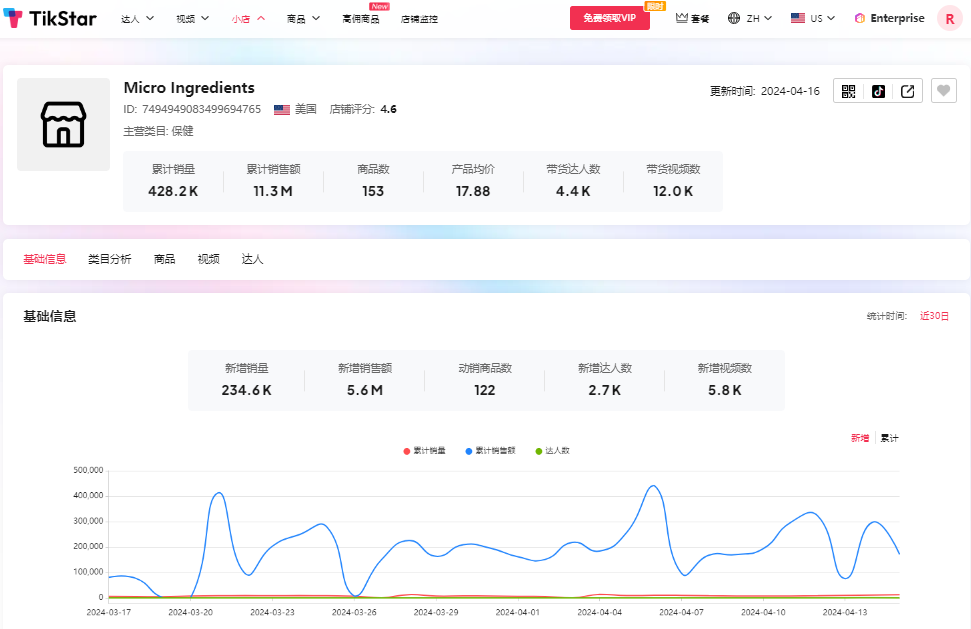Click the 主营类目: 保健 label
The height and width of the screenshot is (629, 971).
pos(159,131)
